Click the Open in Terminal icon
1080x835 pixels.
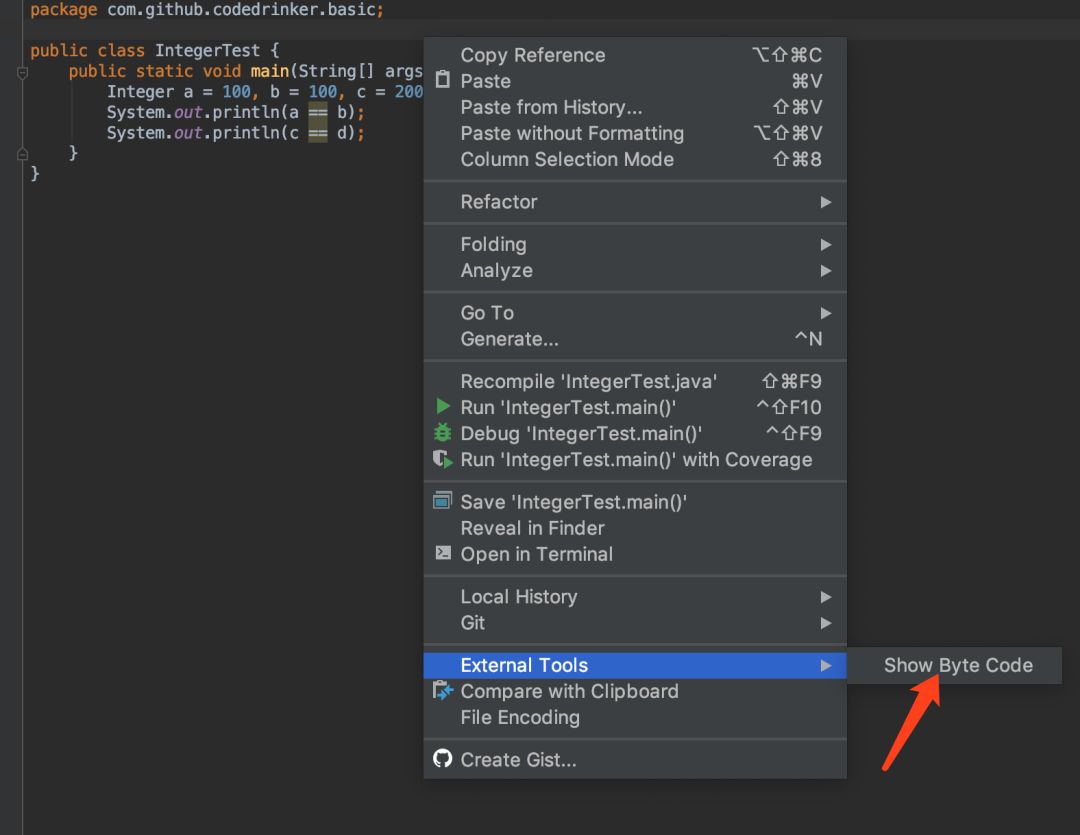pos(443,553)
